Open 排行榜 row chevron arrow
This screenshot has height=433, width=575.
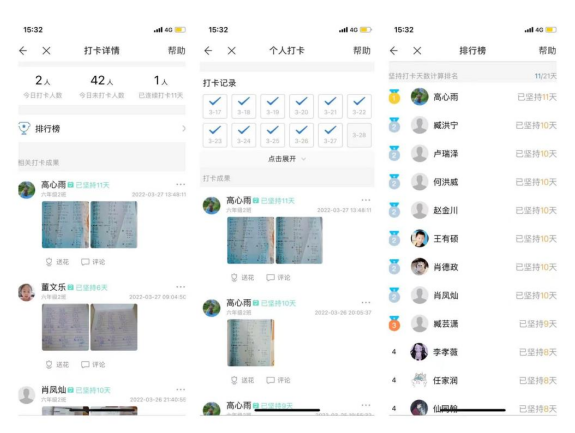[x=183, y=128]
